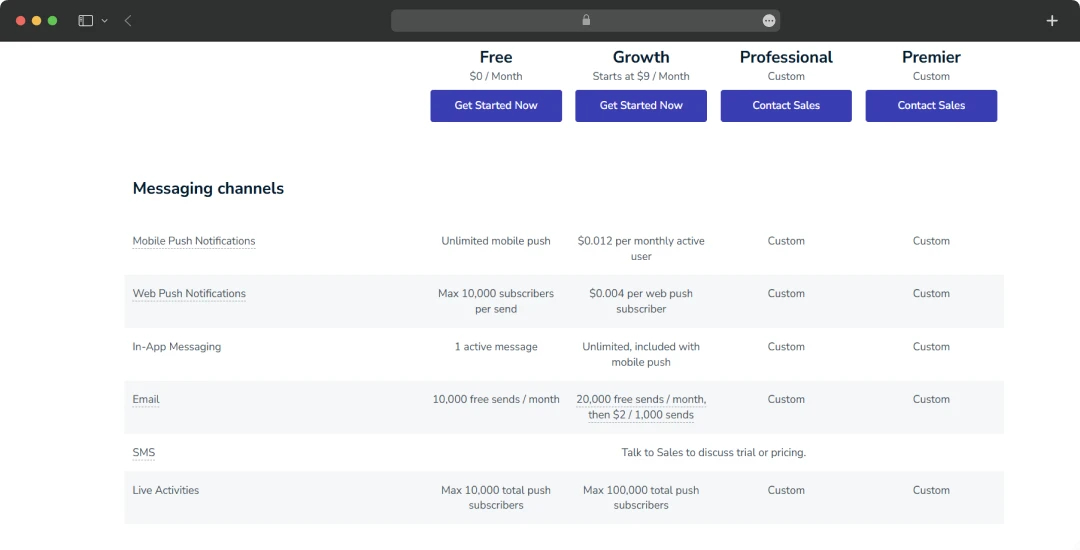Click the 1 active message cell

pyautogui.click(x=496, y=346)
